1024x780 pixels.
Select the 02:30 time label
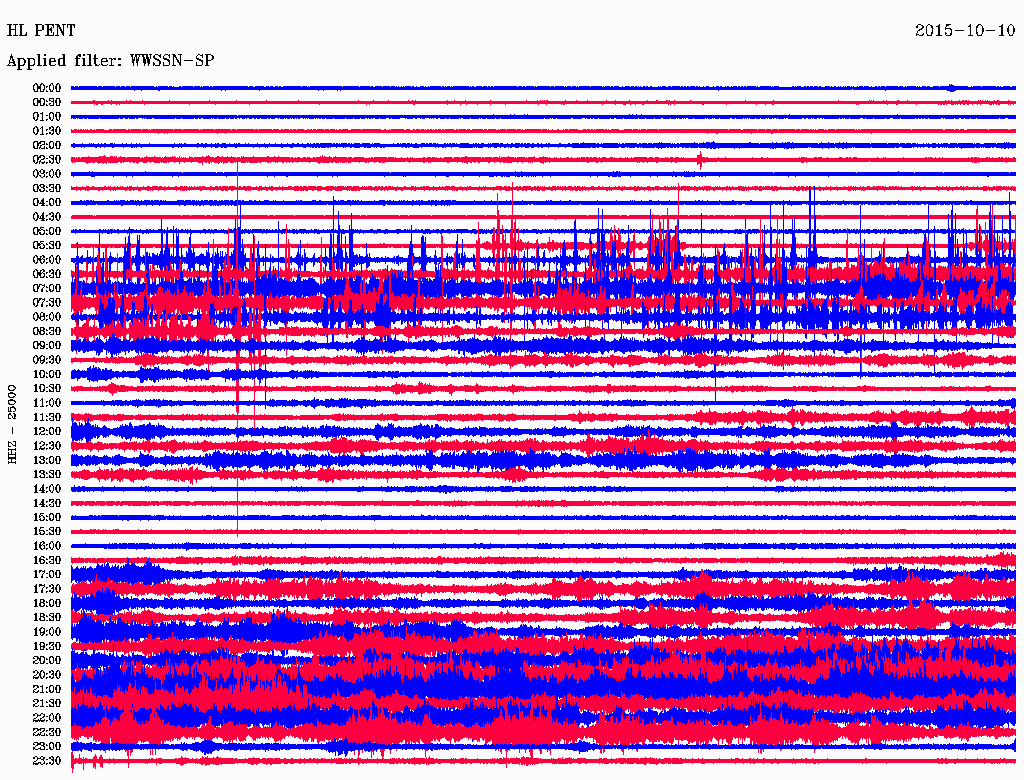[x=47, y=160]
